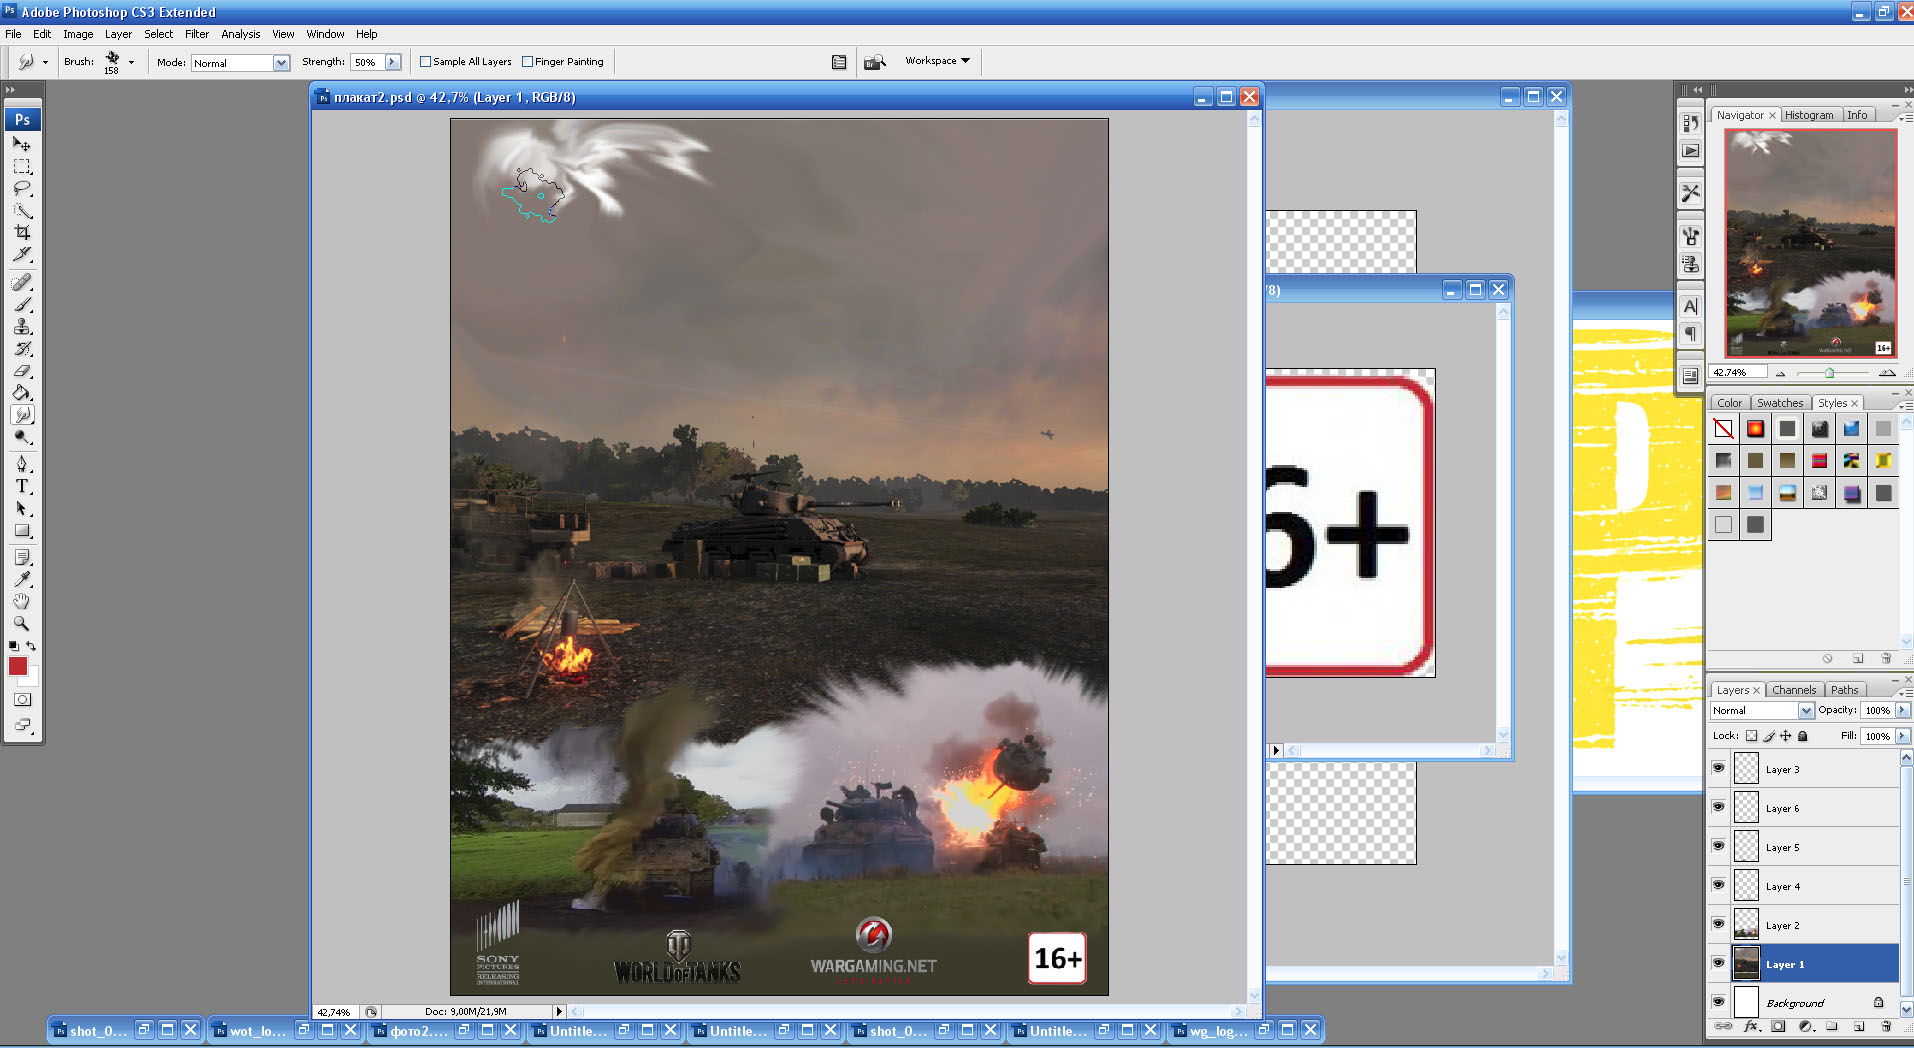Image resolution: width=1914 pixels, height=1048 pixels.
Task: Select the Crop tool
Action: click(22, 232)
